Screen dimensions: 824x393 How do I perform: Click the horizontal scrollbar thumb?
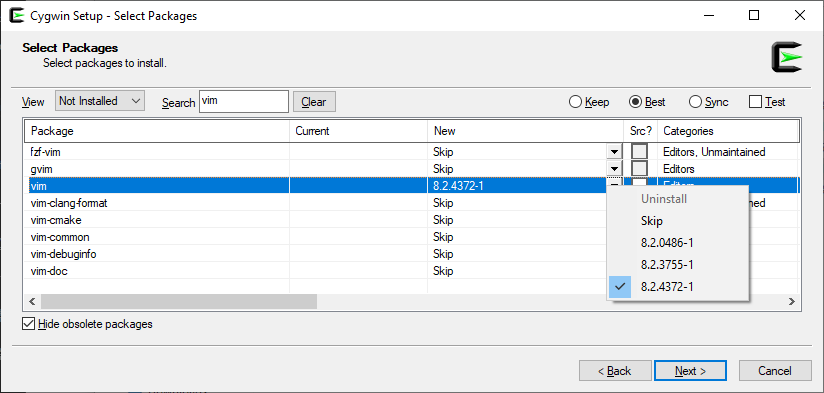coord(179,302)
